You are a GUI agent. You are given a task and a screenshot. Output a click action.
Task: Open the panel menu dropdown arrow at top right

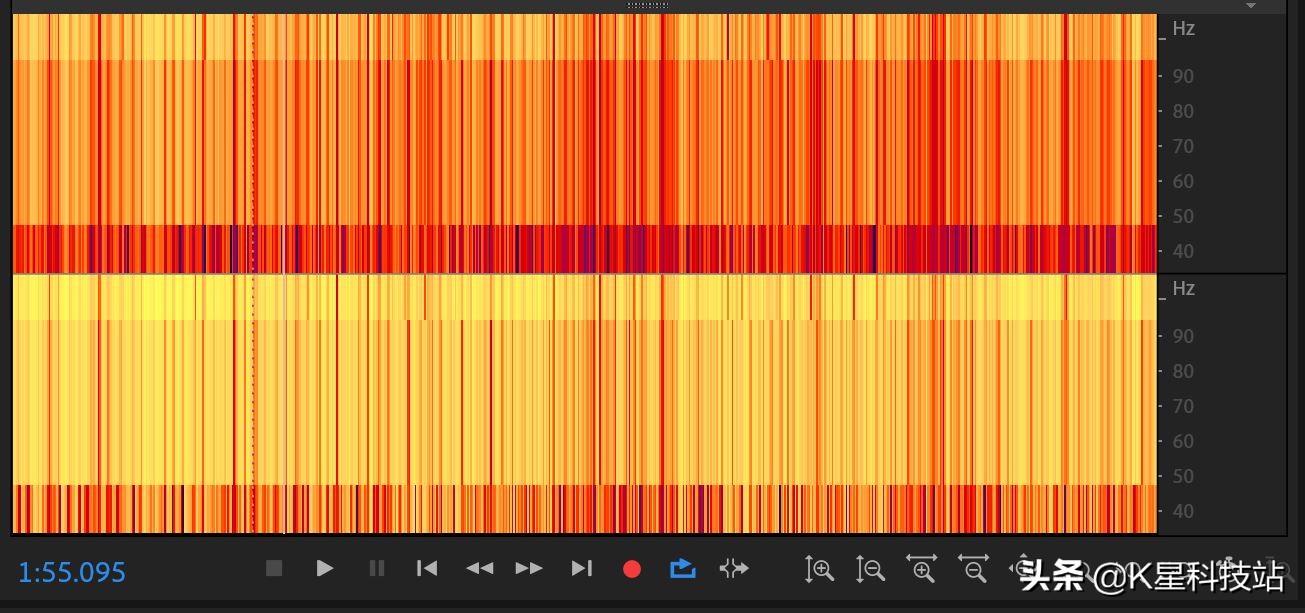1250,6
